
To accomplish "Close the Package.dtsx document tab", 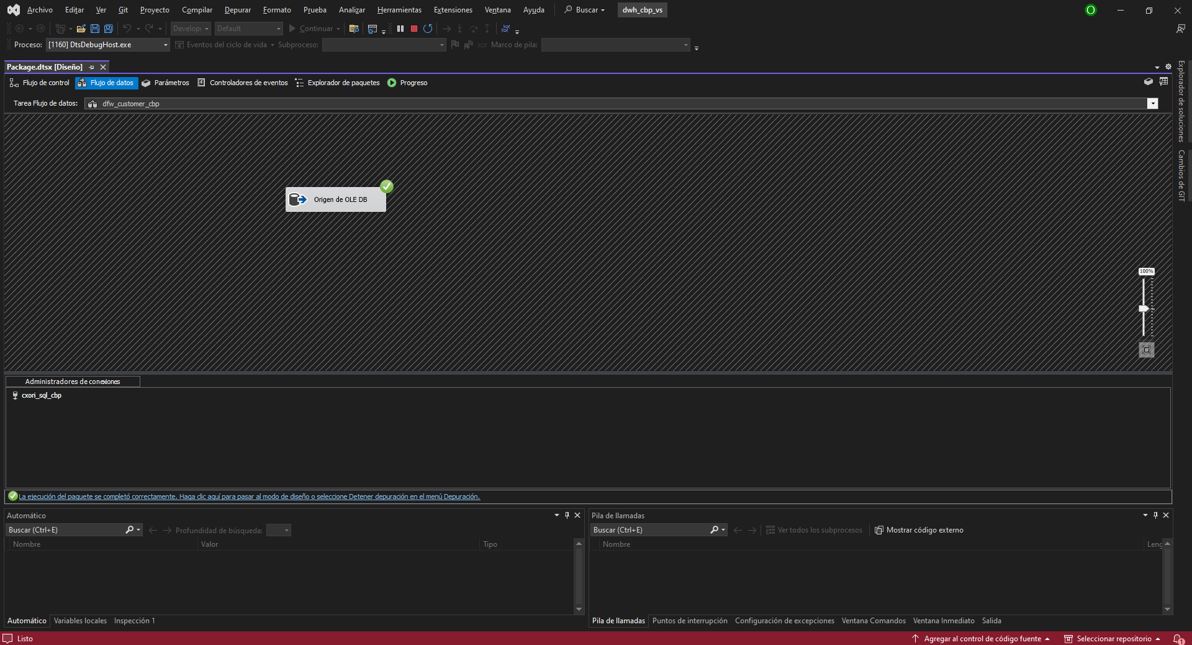I will point(103,67).
